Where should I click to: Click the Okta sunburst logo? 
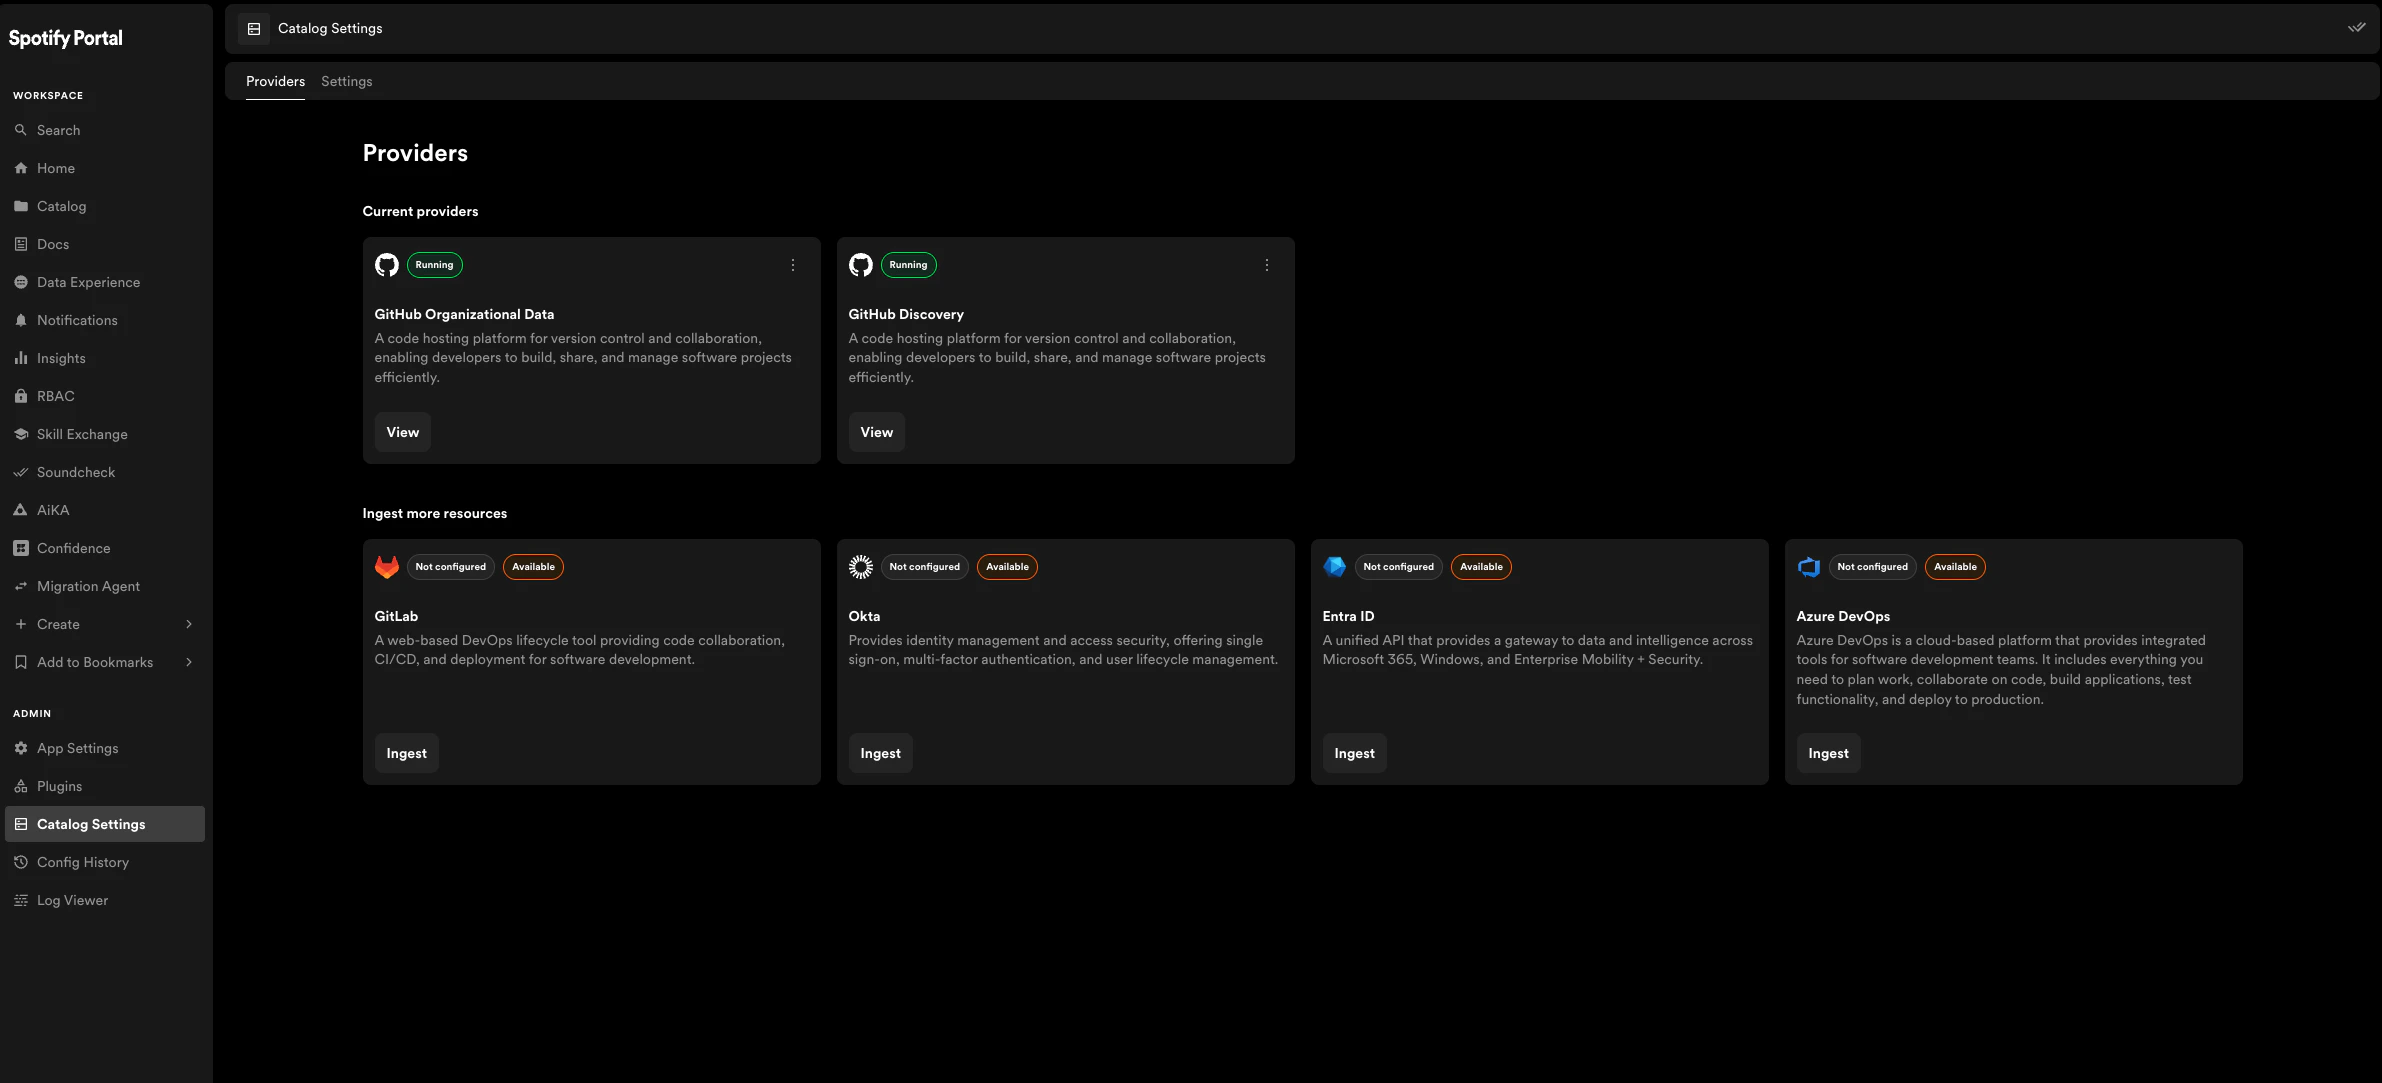click(861, 567)
